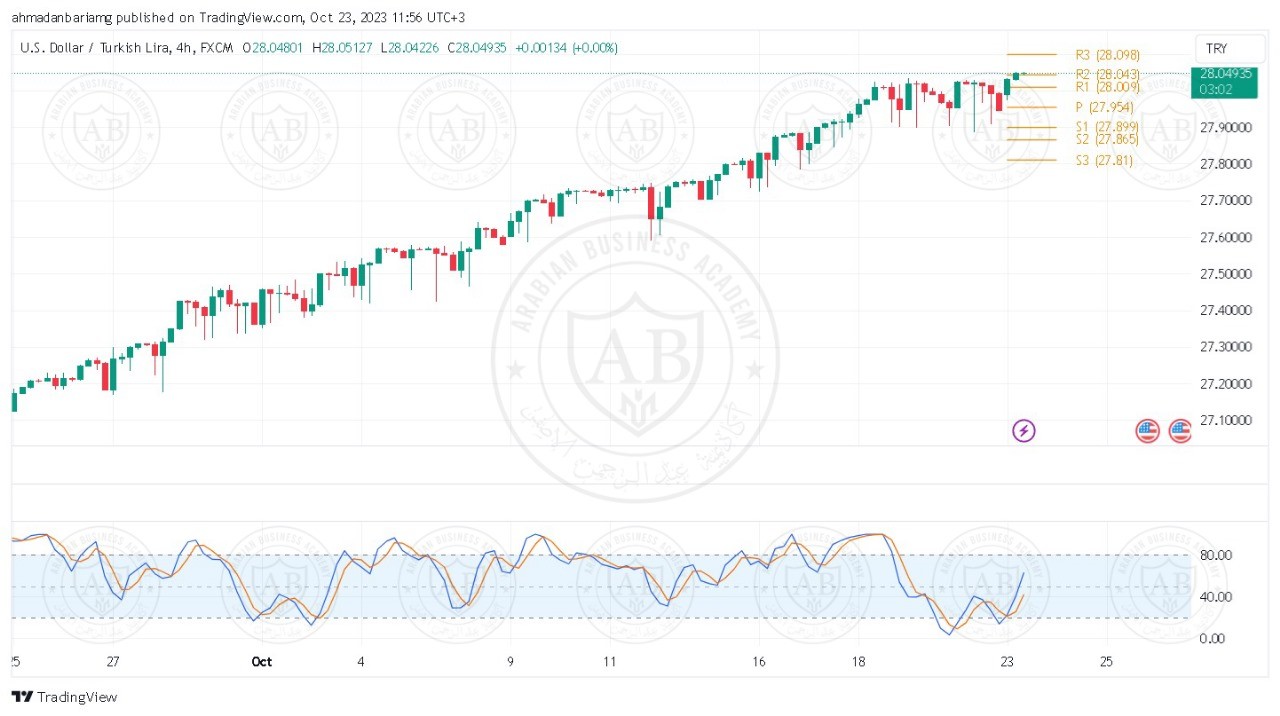Click the 16 date on the time axis
1280x716 pixels.
coord(759,661)
